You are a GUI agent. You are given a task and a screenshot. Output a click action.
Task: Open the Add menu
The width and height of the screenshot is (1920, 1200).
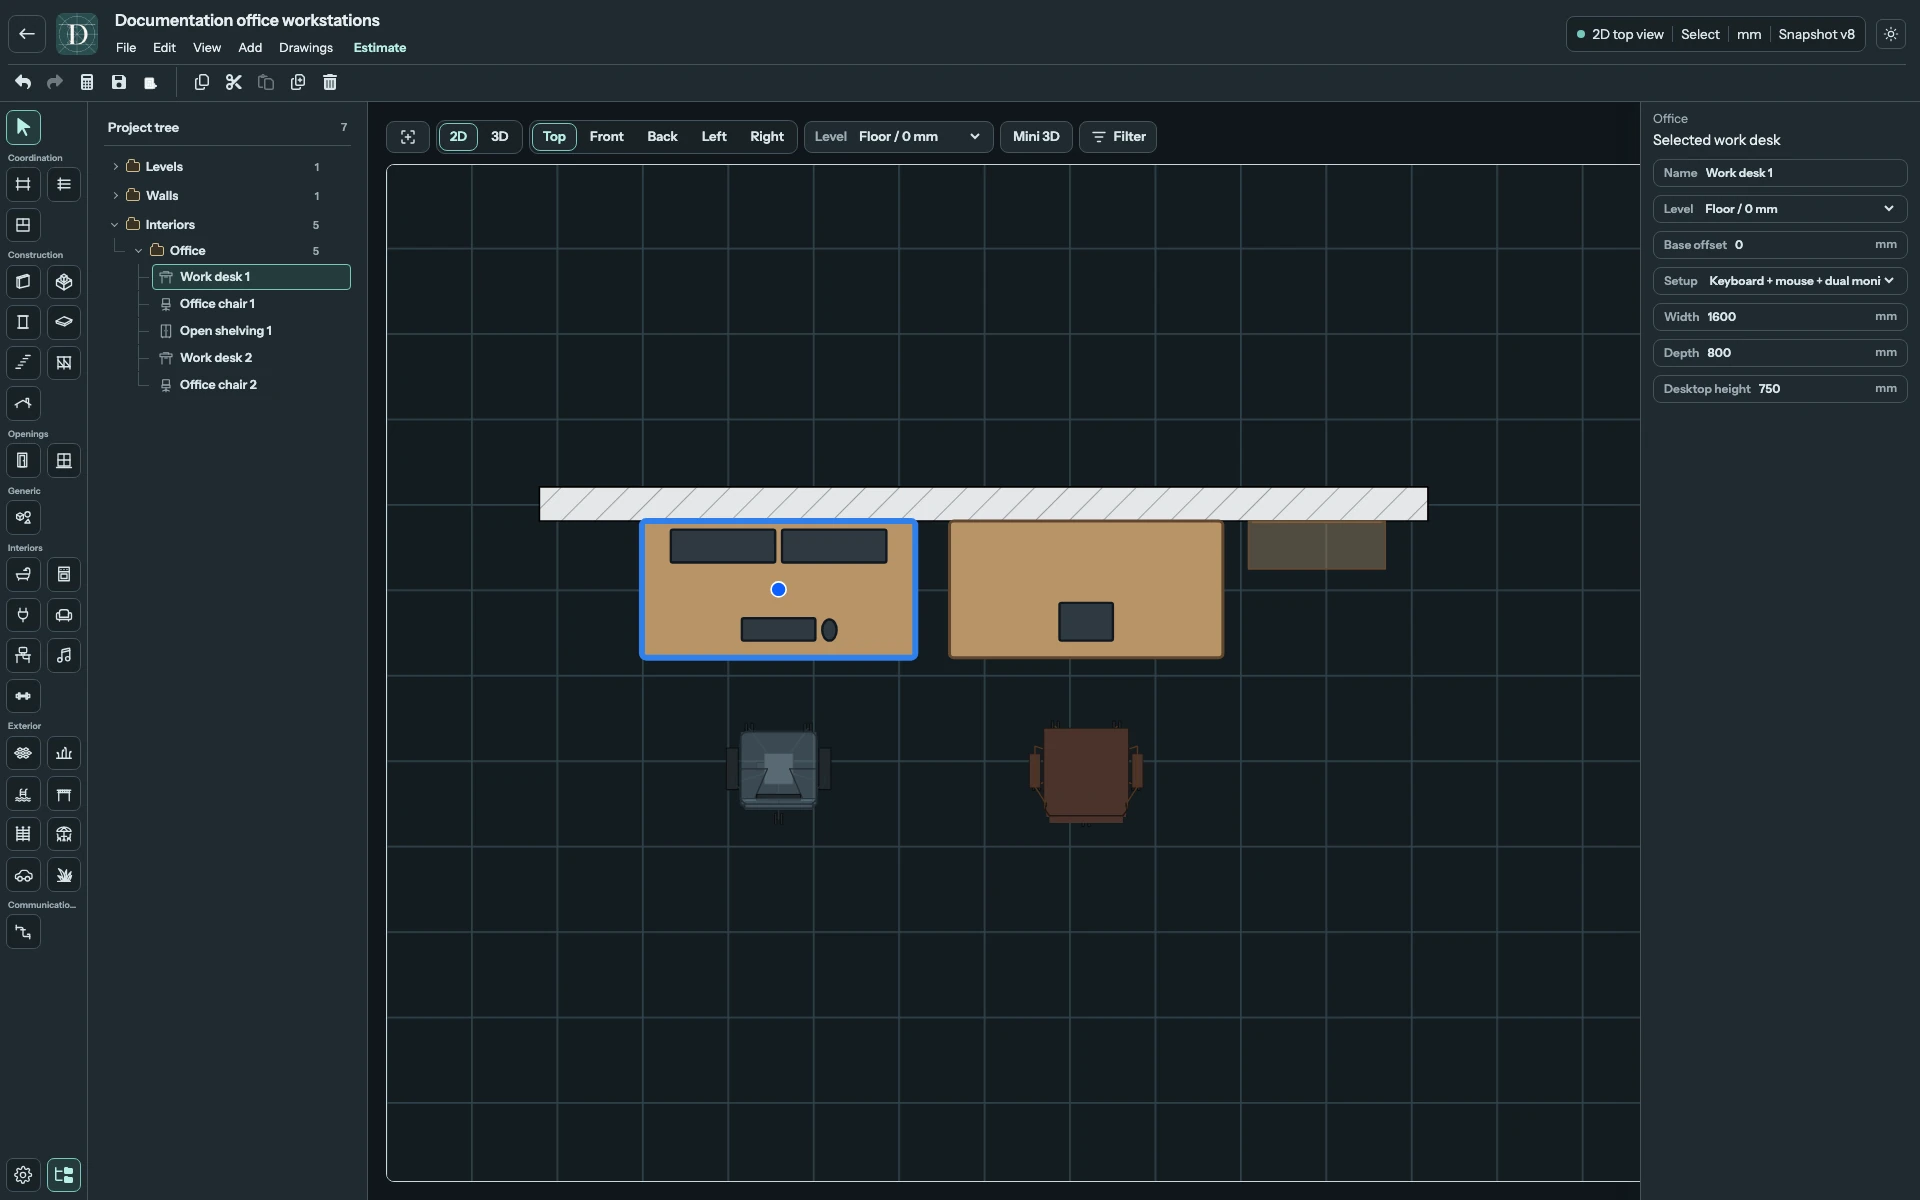coord(250,48)
